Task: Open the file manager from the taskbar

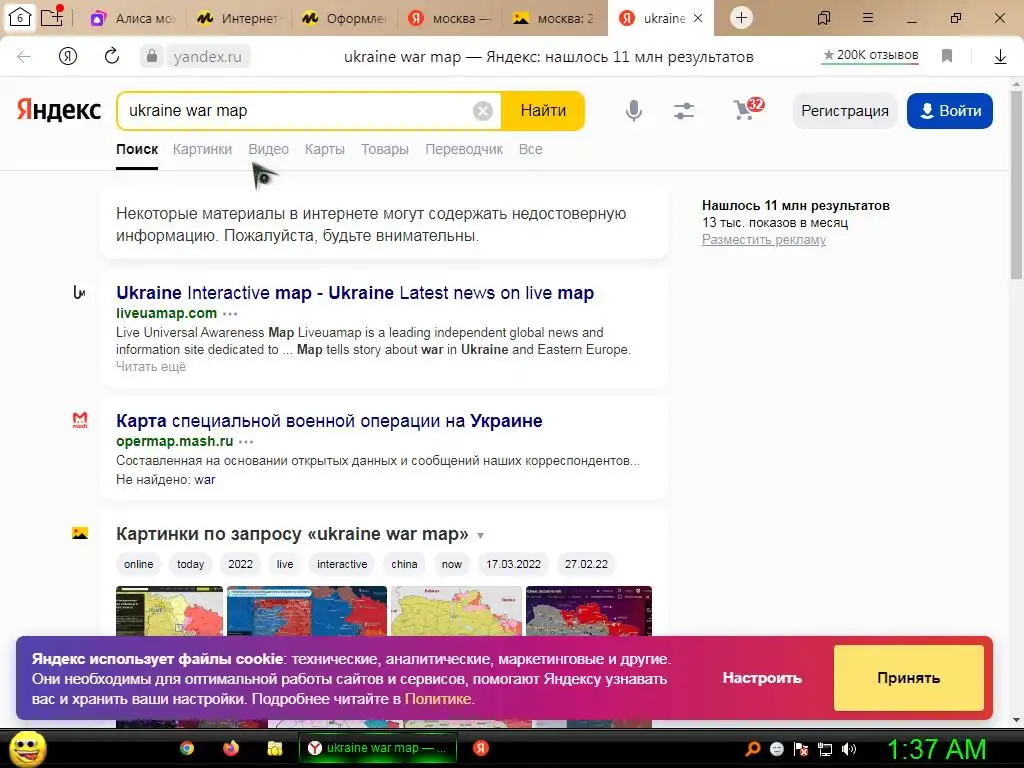Action: (274, 748)
